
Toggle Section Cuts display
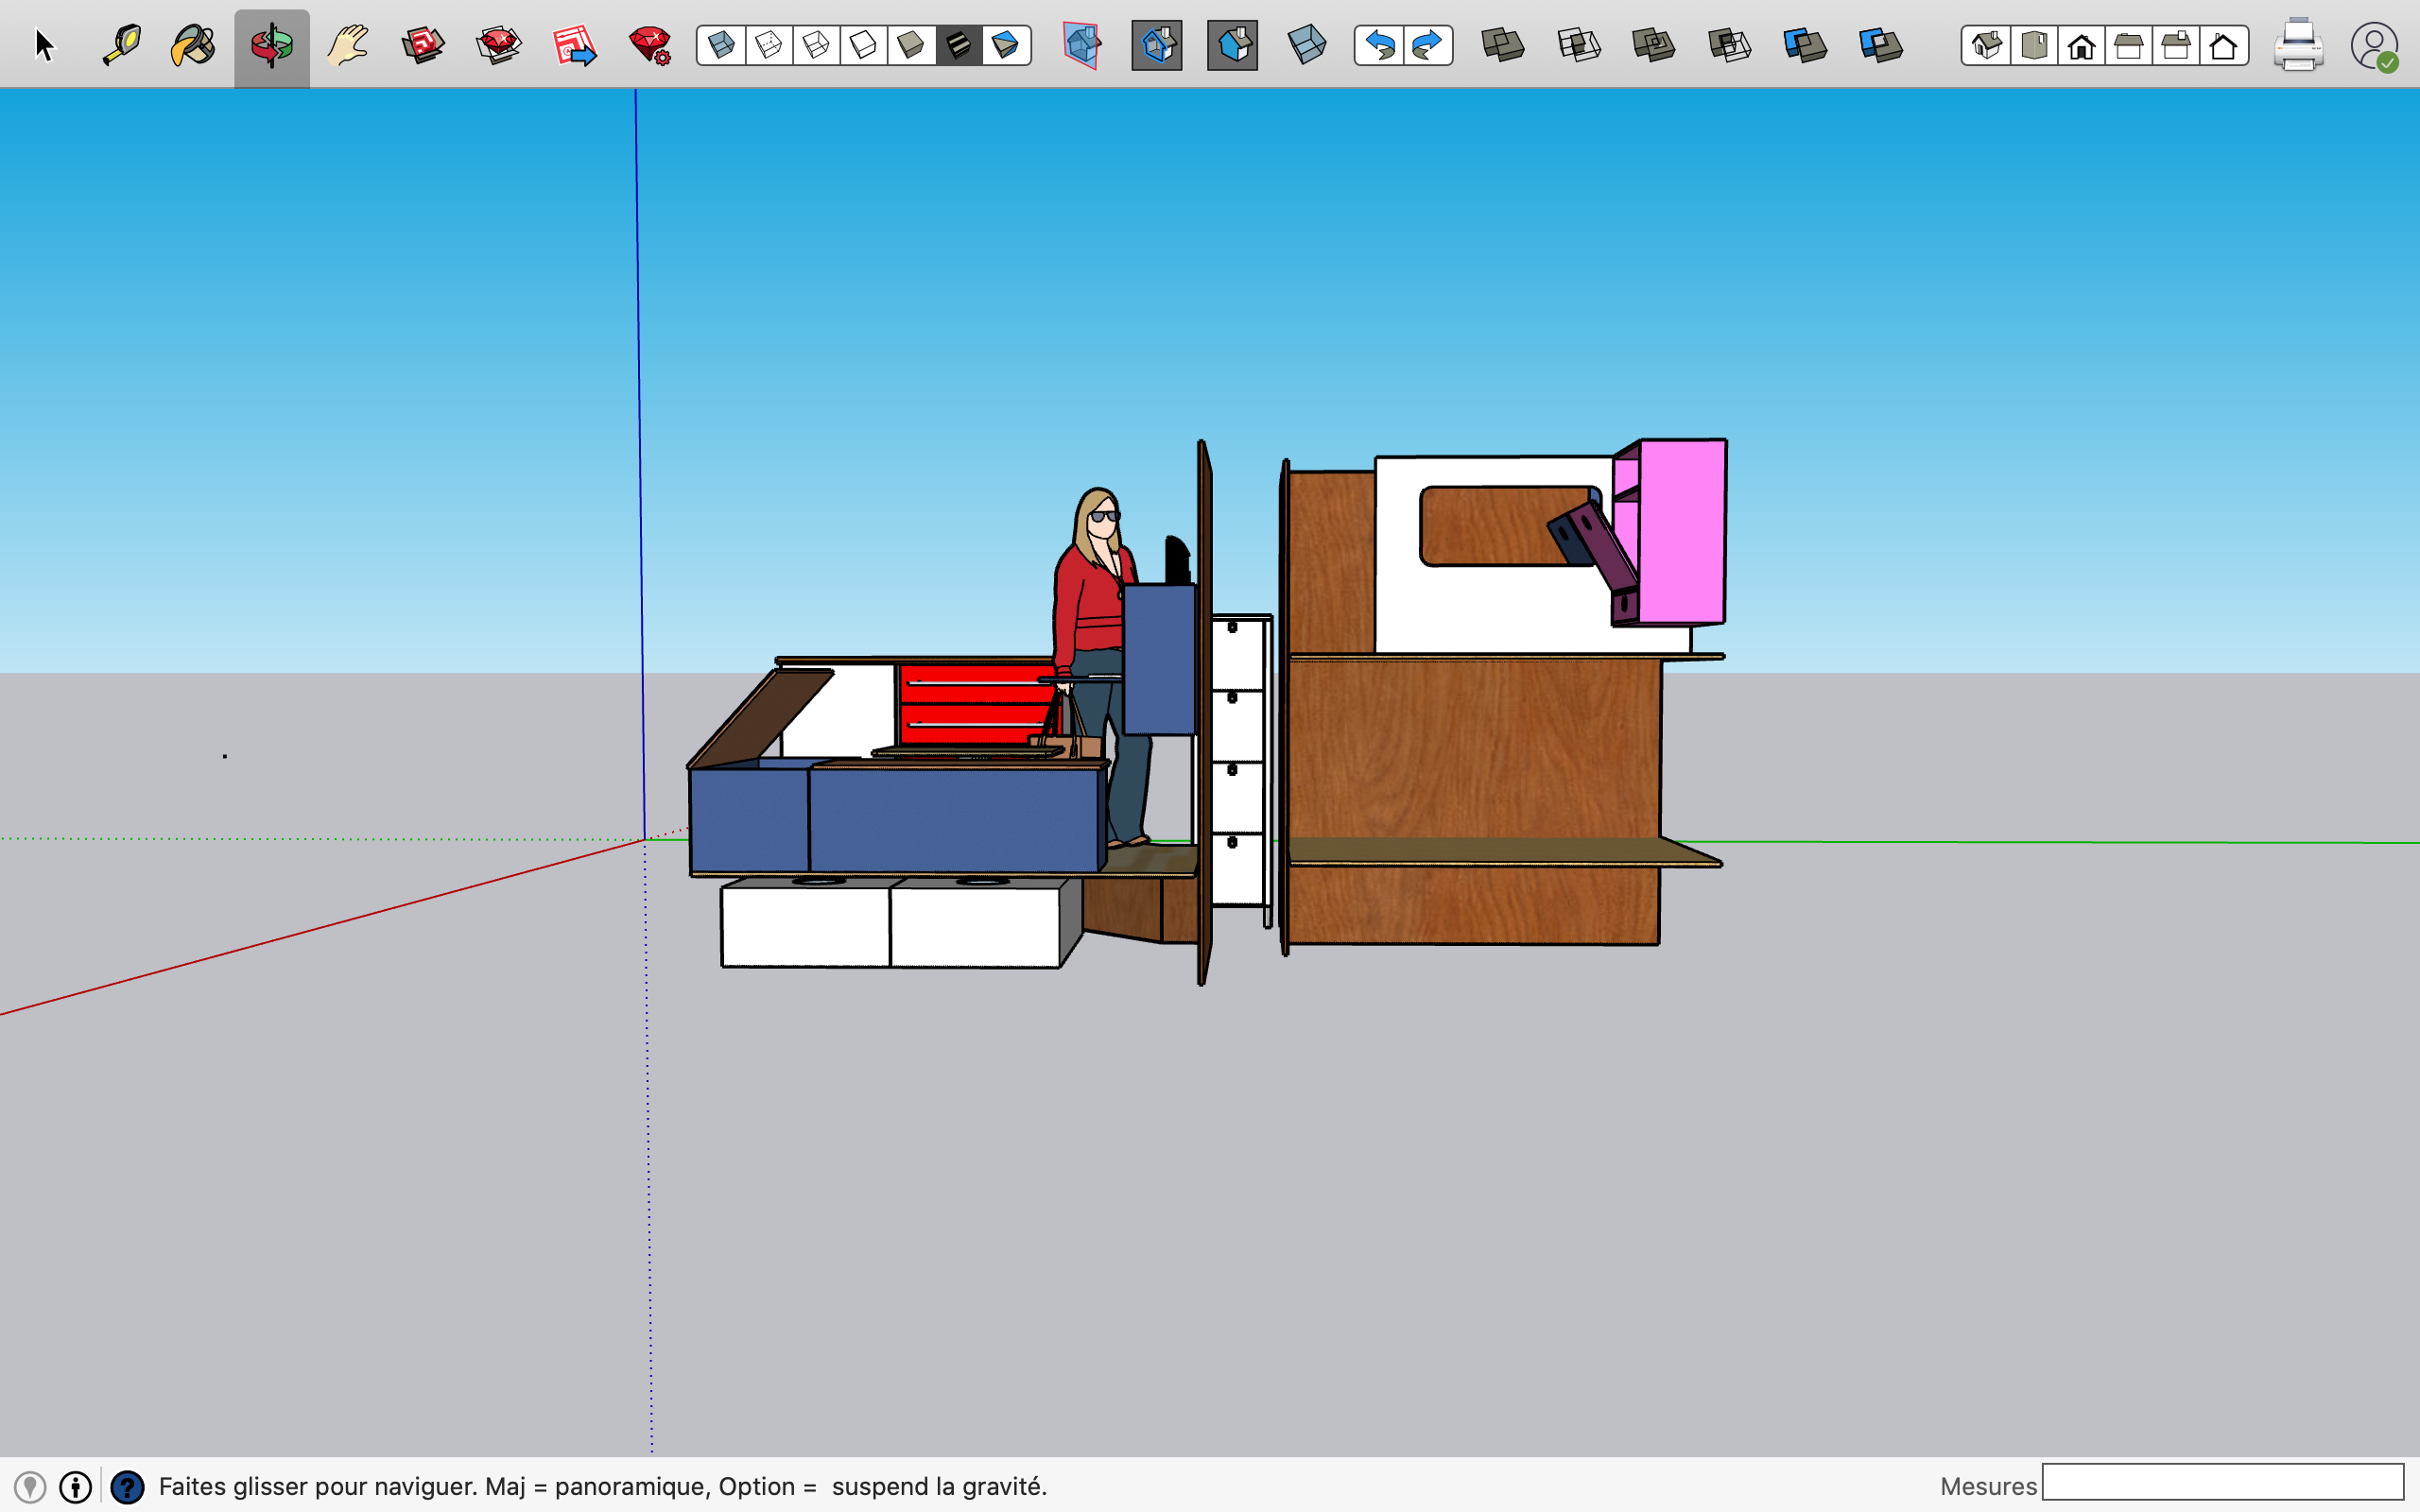(1232, 45)
